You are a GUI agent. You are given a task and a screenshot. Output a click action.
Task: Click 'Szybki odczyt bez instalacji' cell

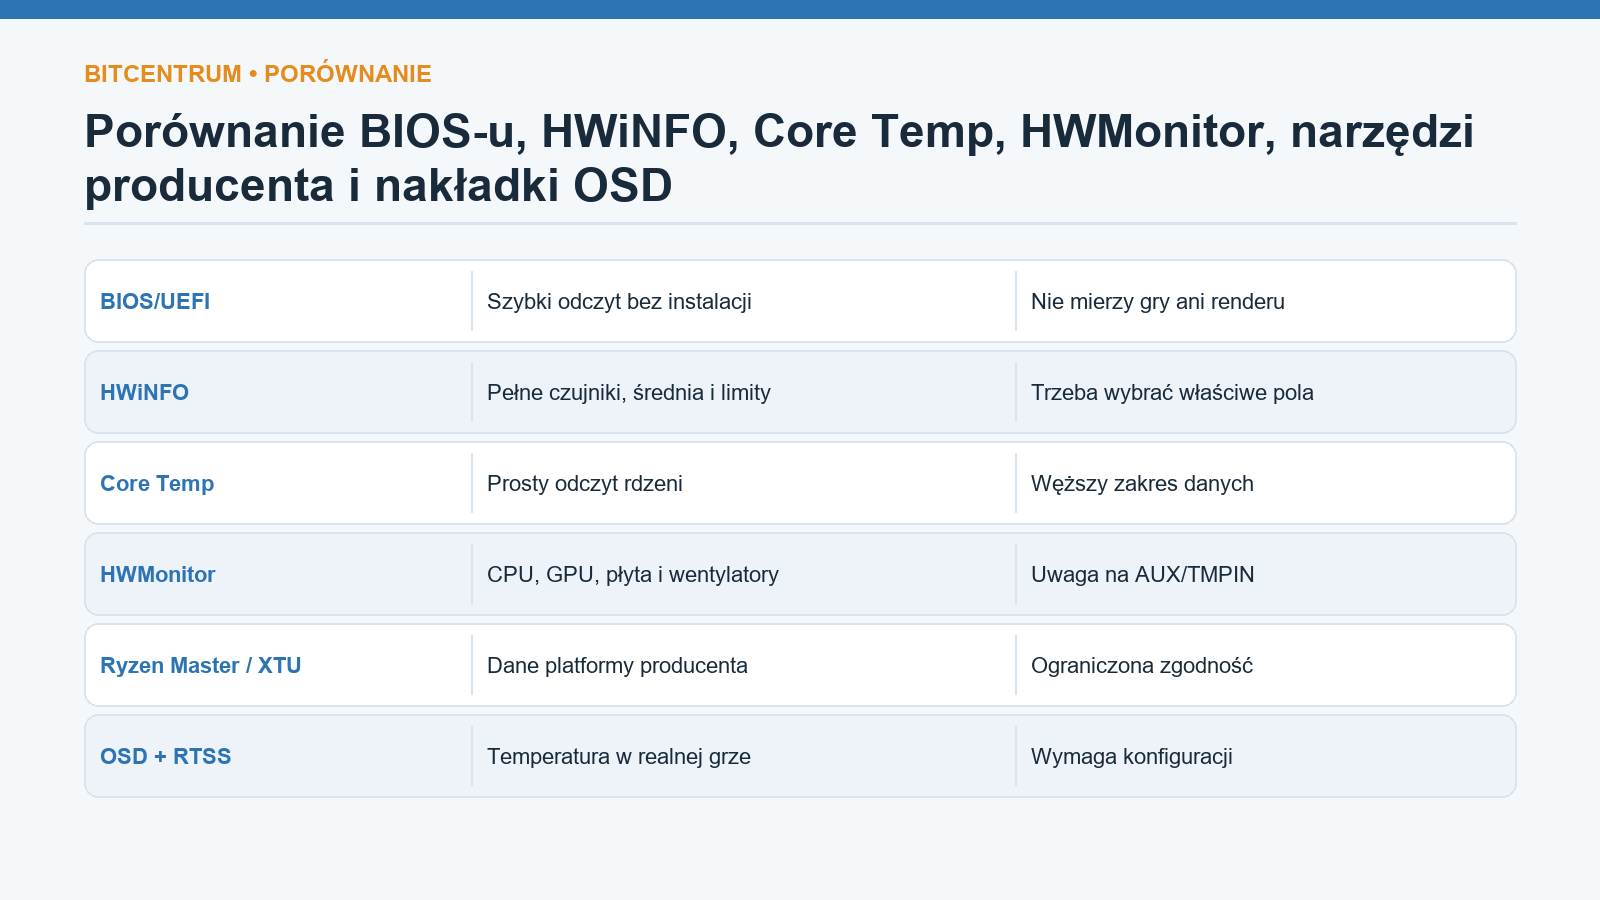(x=619, y=302)
